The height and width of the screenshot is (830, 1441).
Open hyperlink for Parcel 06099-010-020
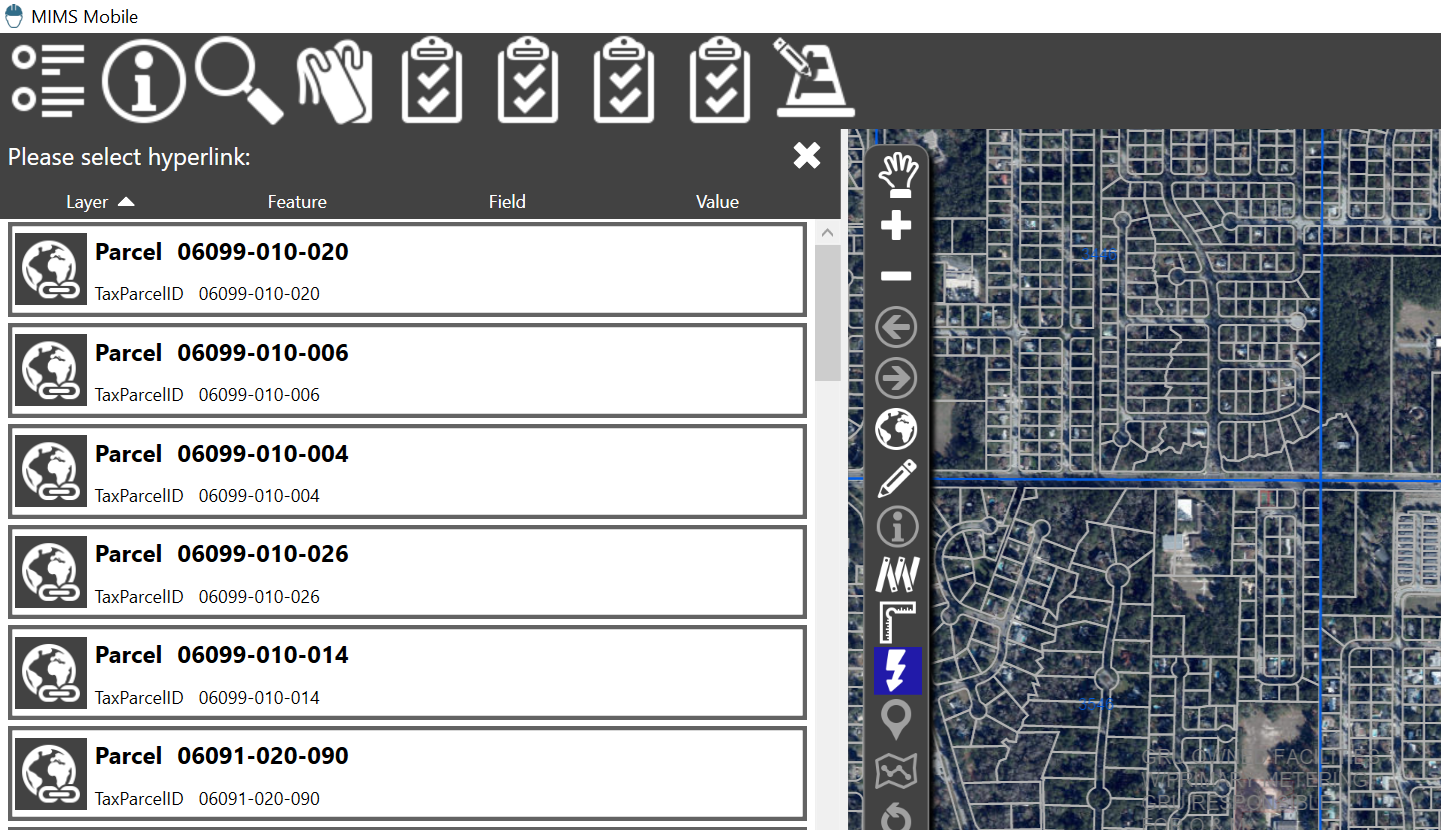[407, 270]
